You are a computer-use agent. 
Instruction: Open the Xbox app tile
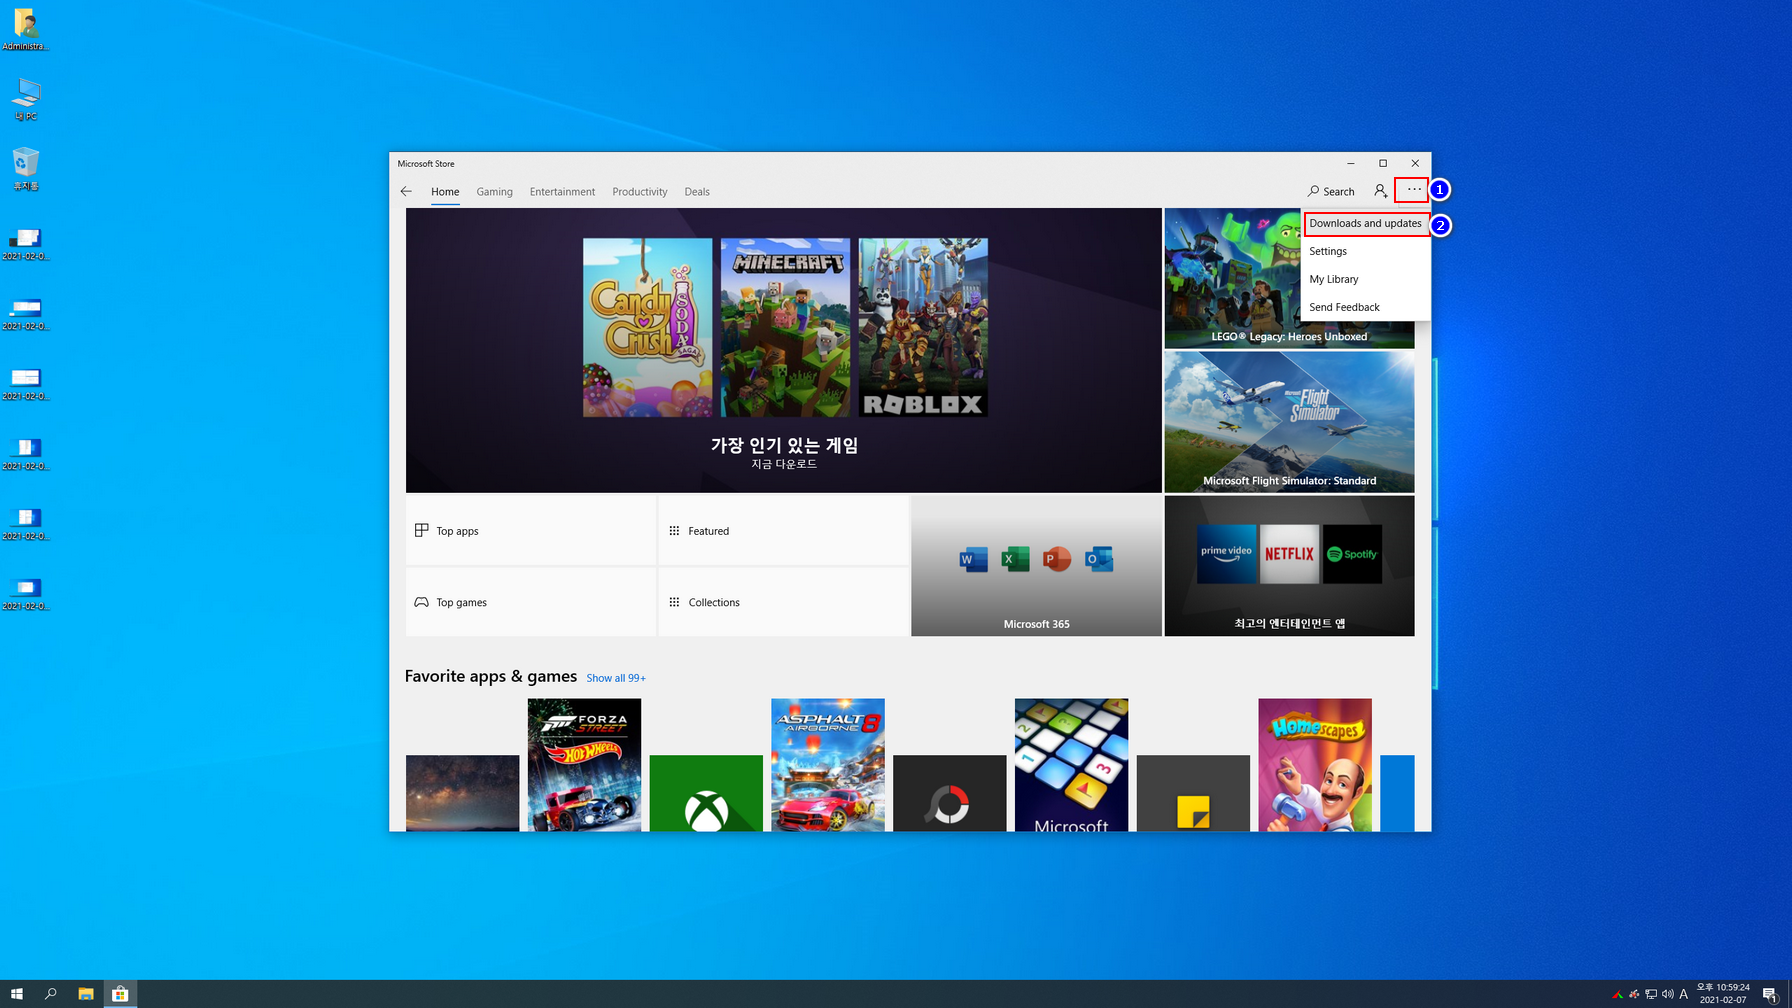point(706,793)
